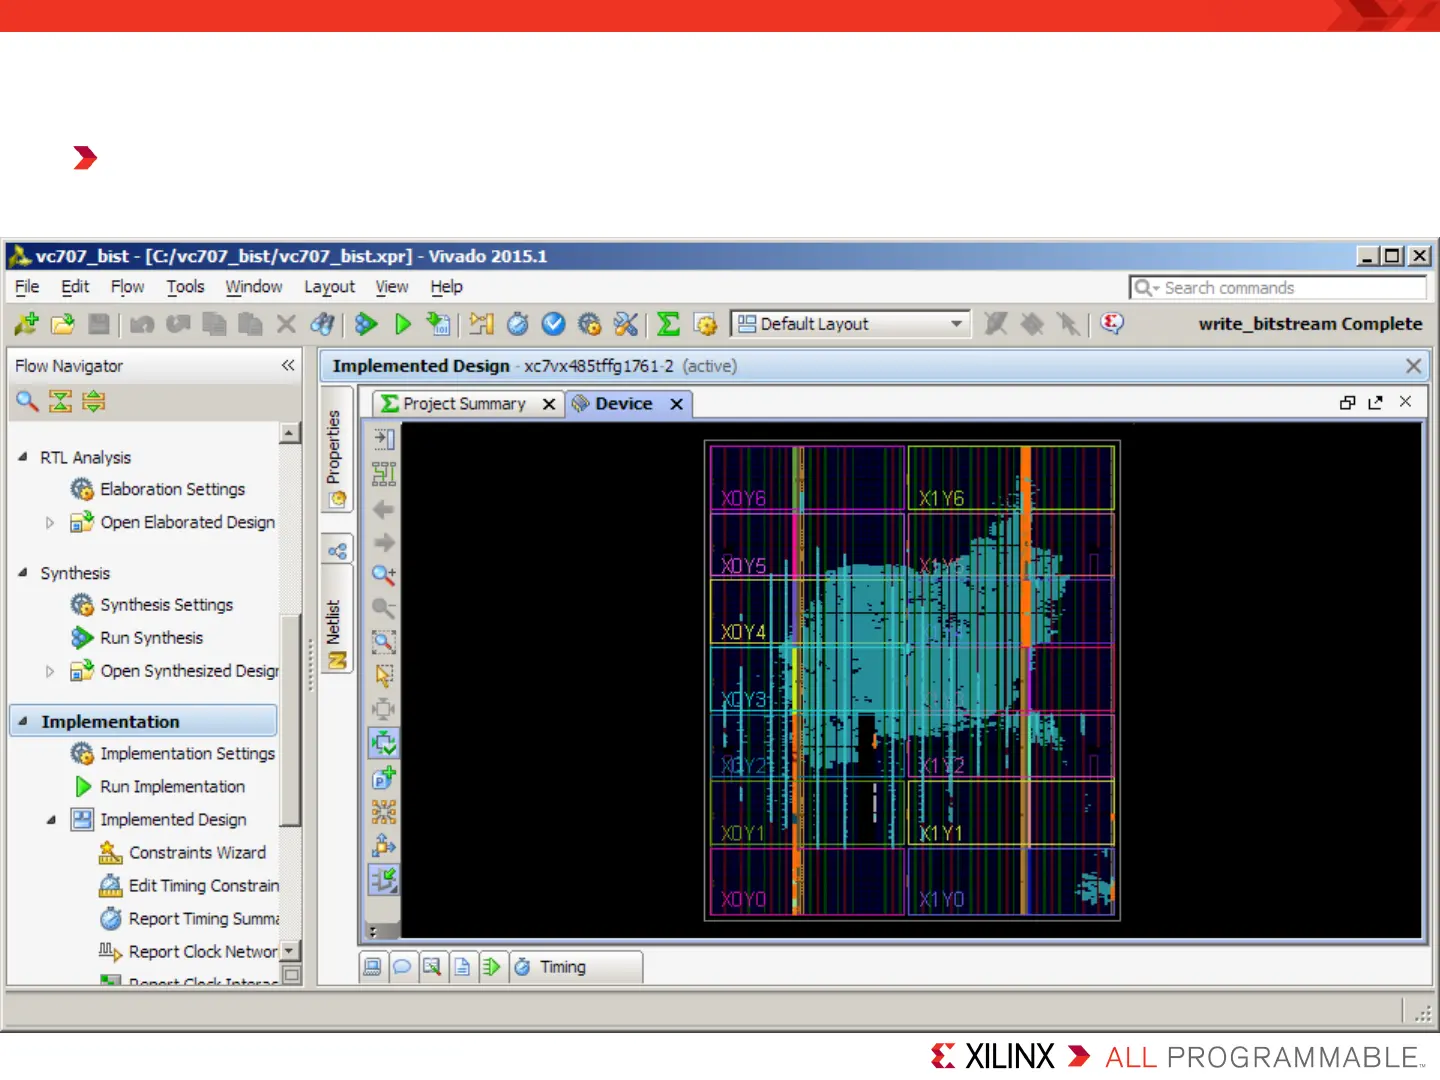This screenshot has width=1440, height=1080.
Task: Expand more Device toolbar options at bottom
Action: coord(373,931)
